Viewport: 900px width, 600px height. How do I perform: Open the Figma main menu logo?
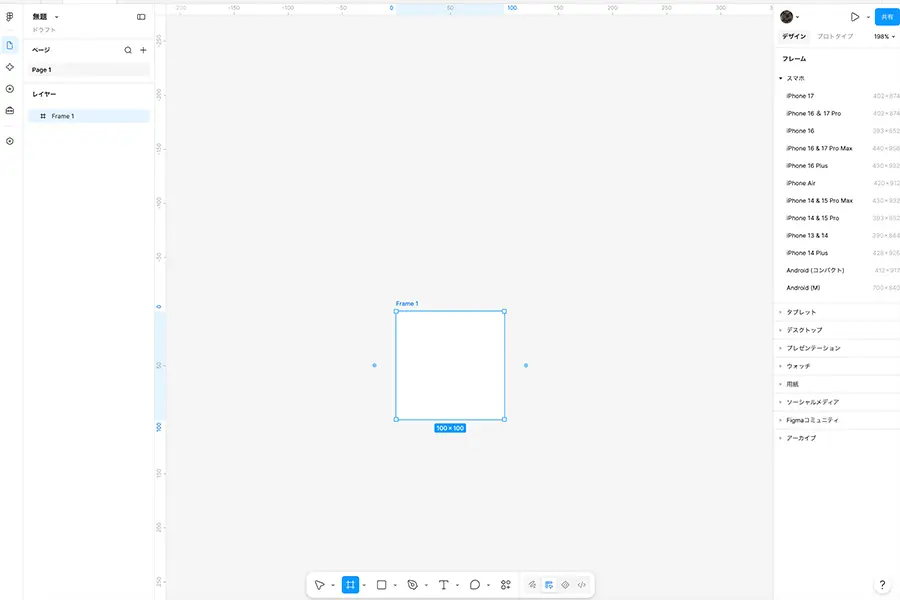pyautogui.click(x=10, y=17)
